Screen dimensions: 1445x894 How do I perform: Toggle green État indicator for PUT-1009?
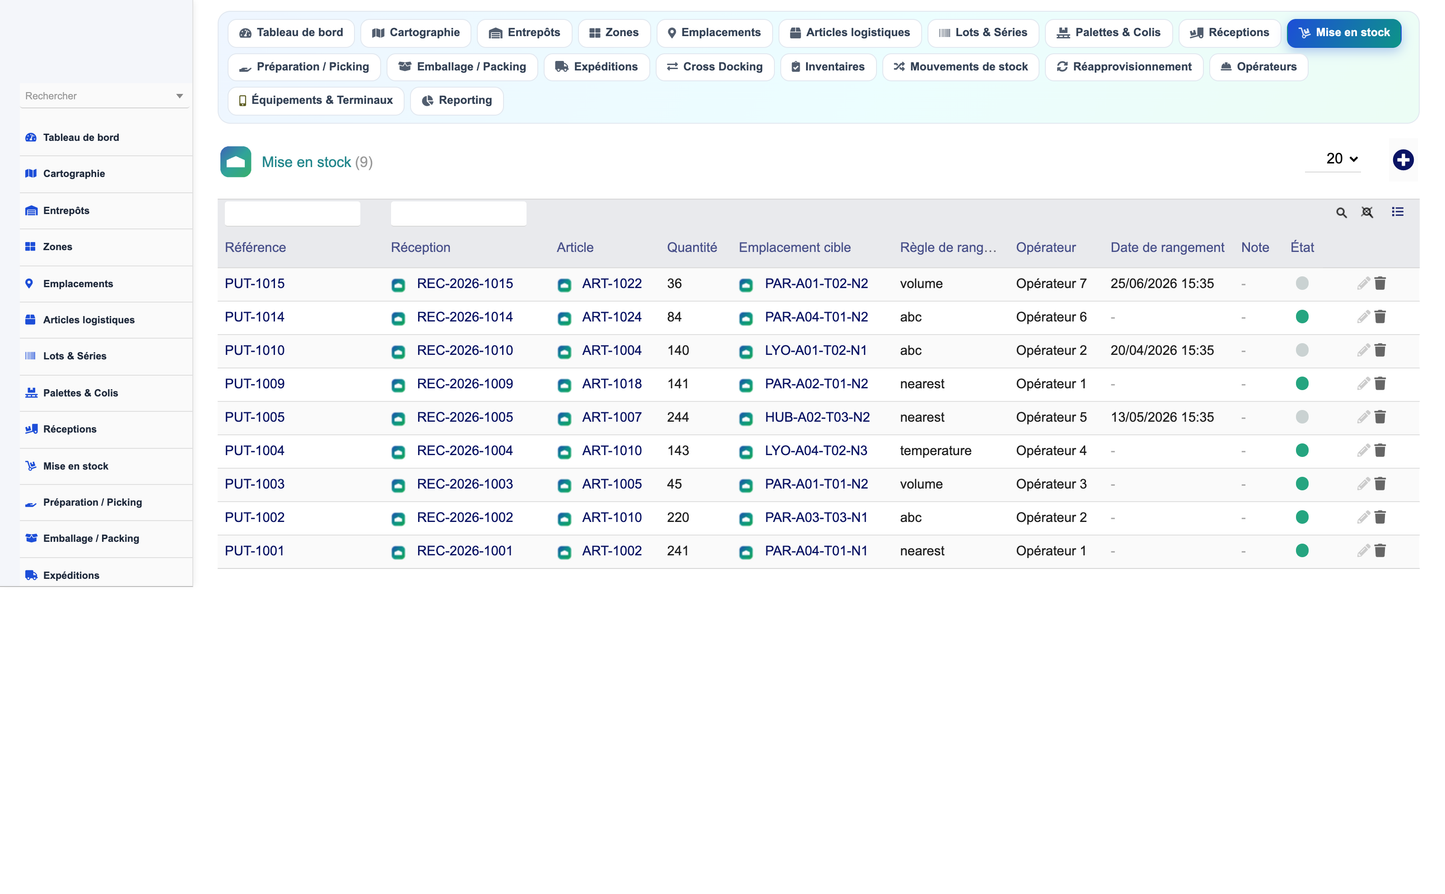point(1302,384)
